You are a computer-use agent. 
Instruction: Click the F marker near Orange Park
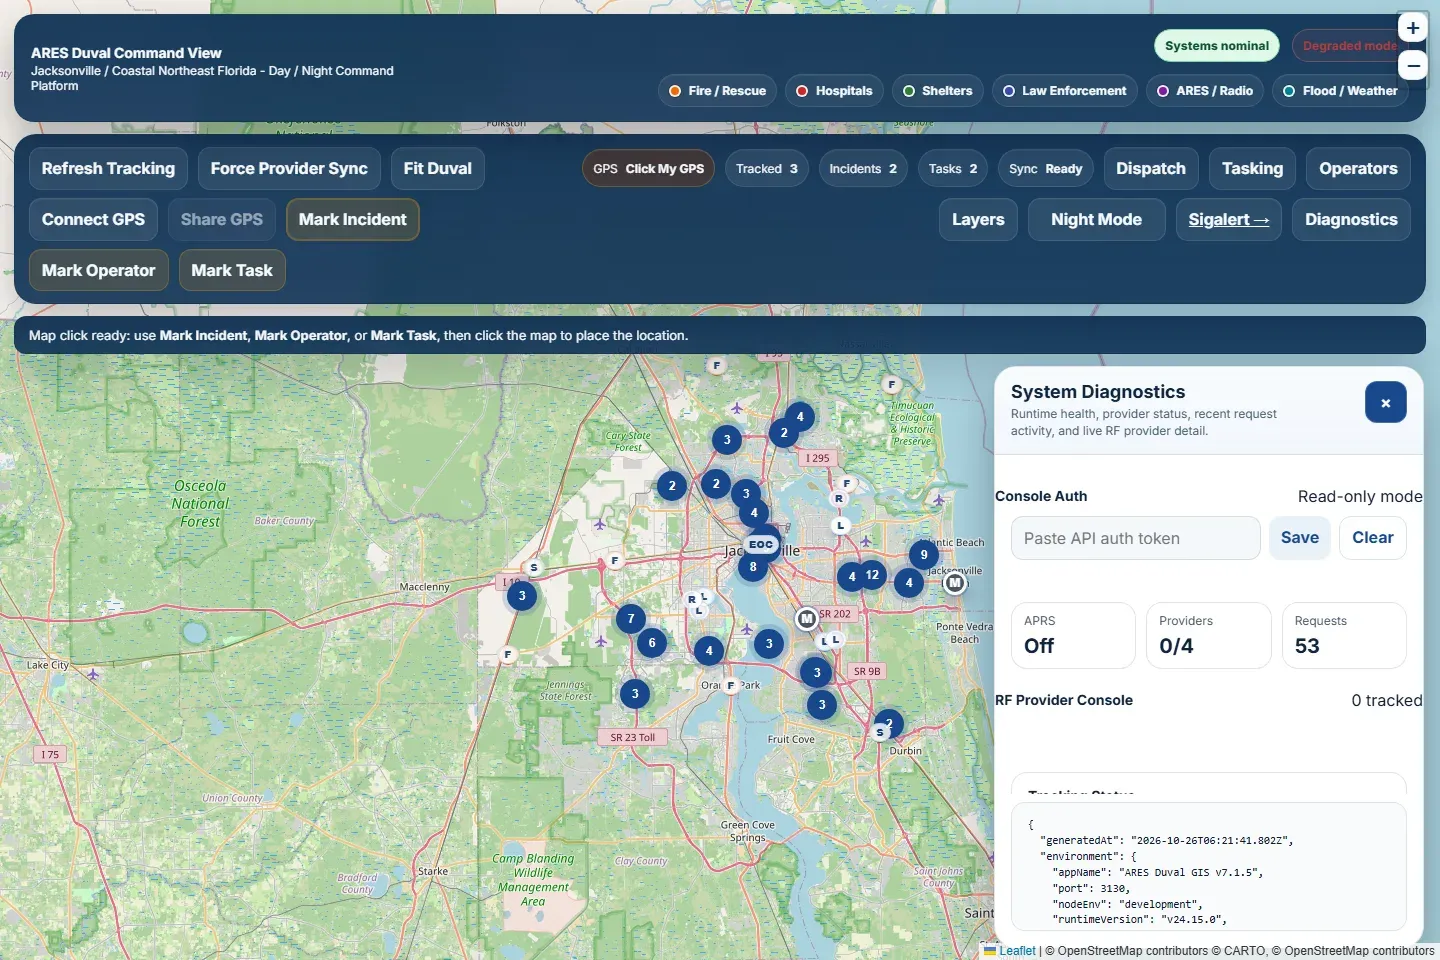[x=730, y=685]
